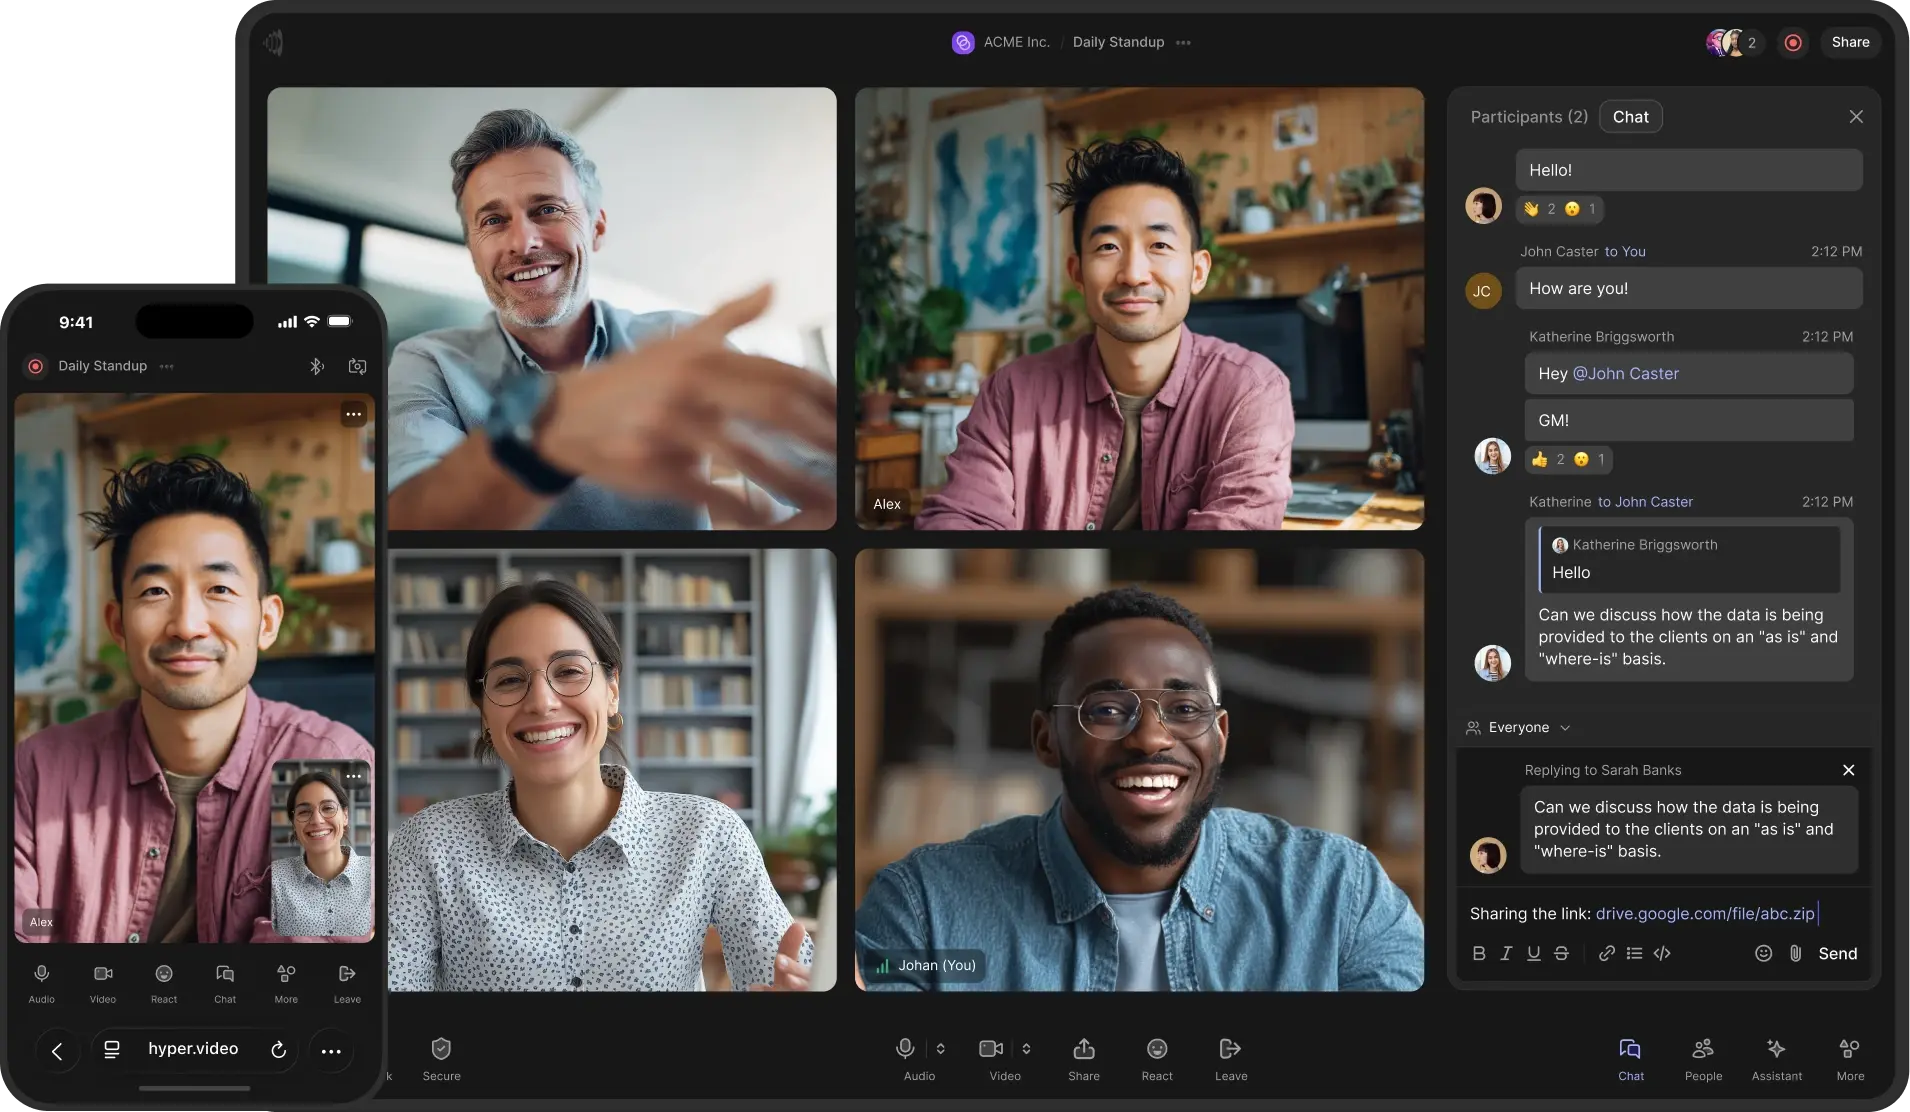Click the Share screen icon in bottom bar
This screenshot has width=1910, height=1112.
[x=1084, y=1059]
